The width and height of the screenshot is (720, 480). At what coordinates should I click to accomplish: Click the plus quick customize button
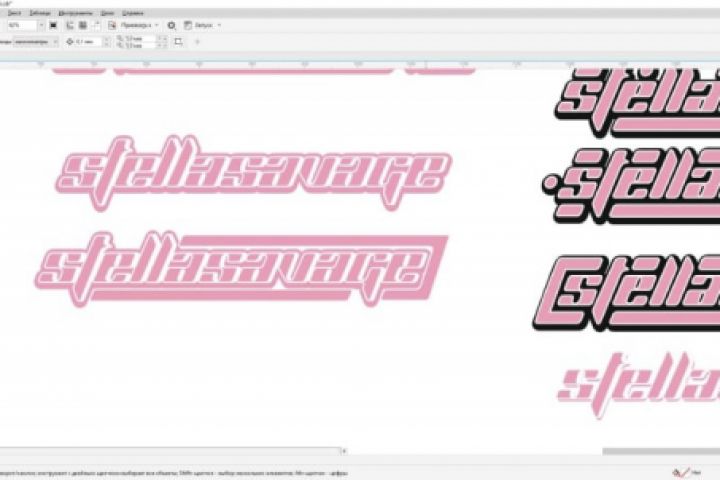(x=198, y=42)
